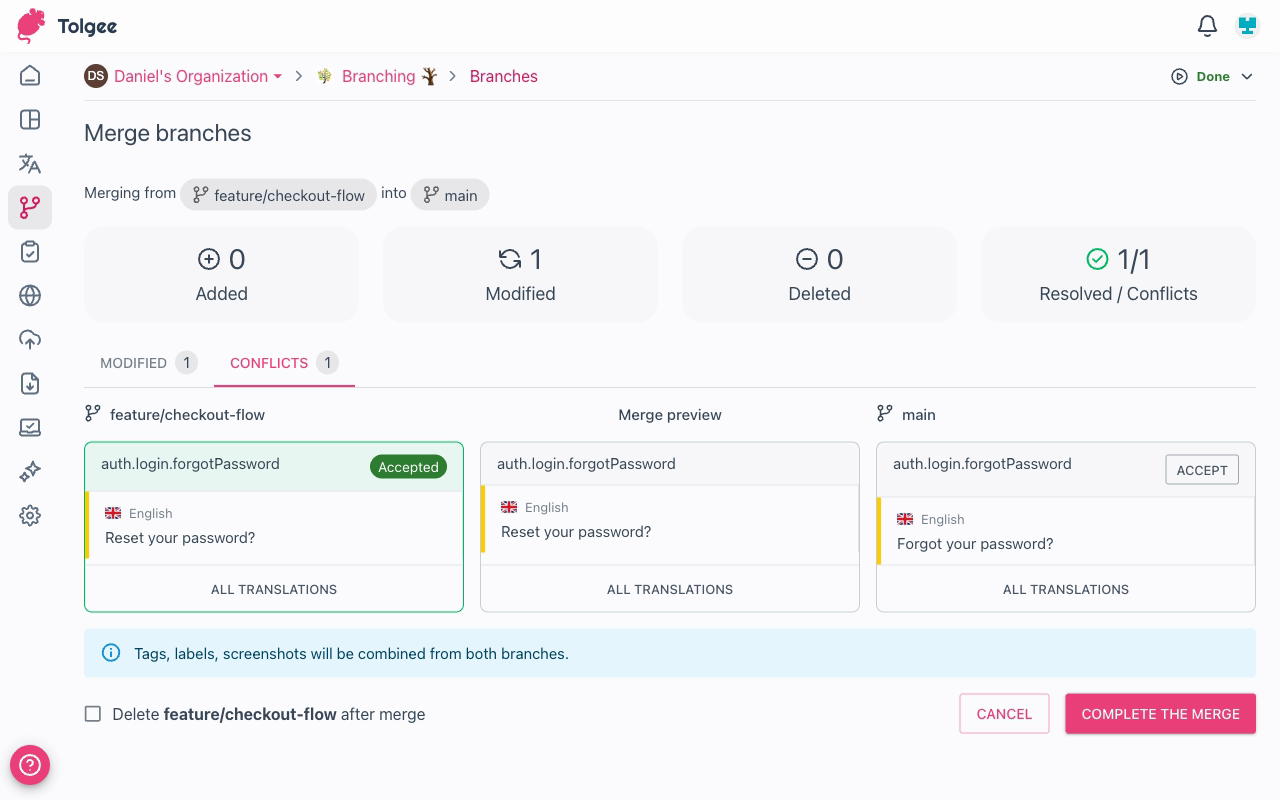The width and height of the screenshot is (1280, 800).
Task: Show ALL TRANSLATIONS in the Merge preview card
Action: [669, 589]
